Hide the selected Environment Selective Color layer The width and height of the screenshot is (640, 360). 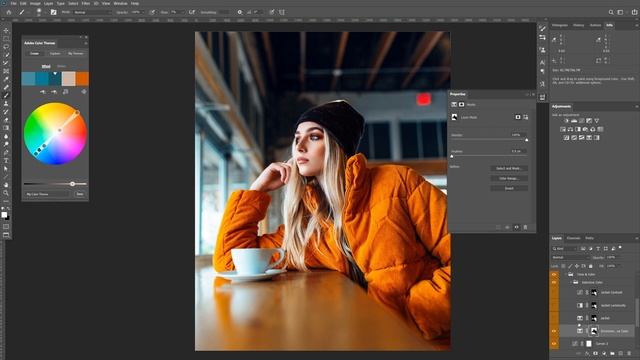point(554,331)
